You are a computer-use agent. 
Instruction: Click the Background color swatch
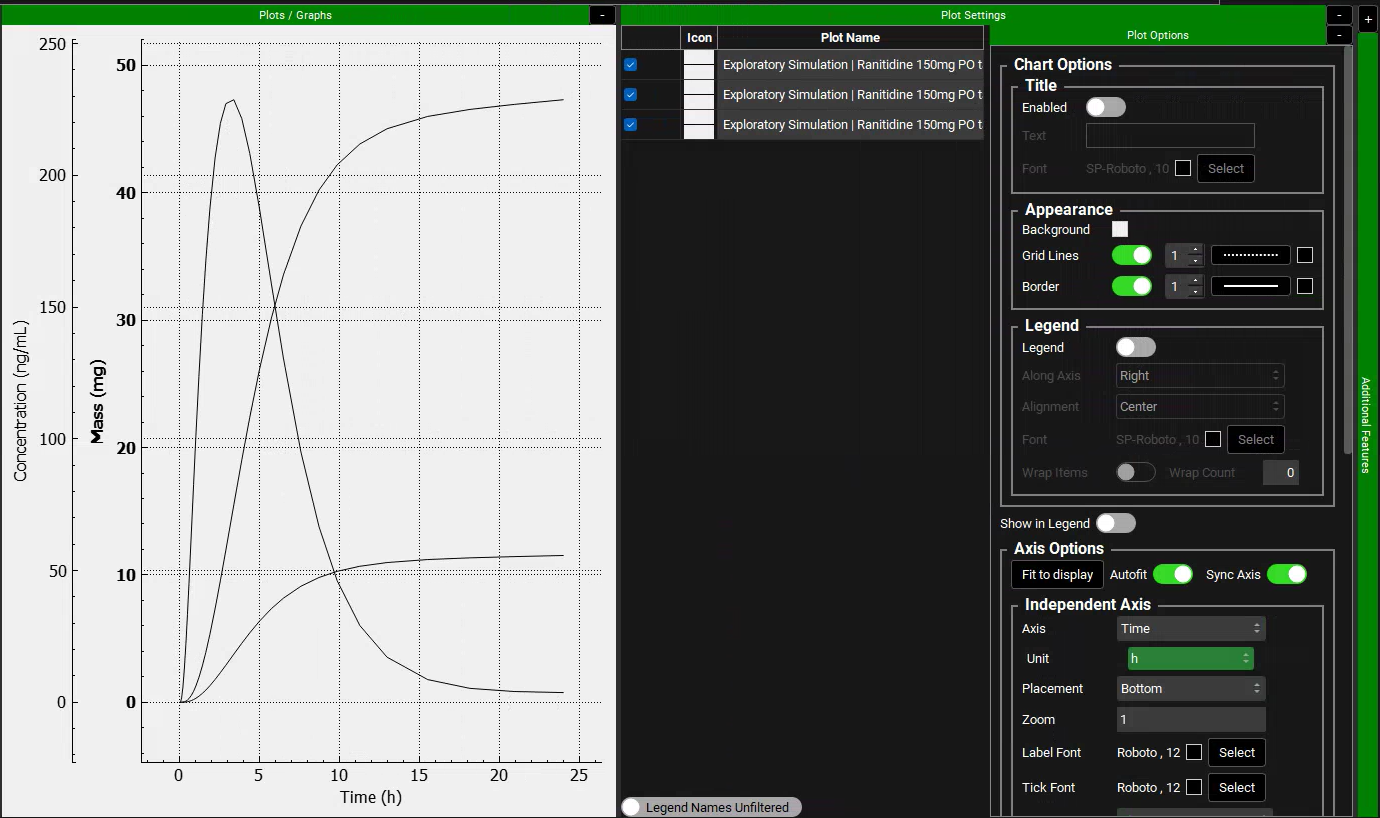click(x=1120, y=230)
